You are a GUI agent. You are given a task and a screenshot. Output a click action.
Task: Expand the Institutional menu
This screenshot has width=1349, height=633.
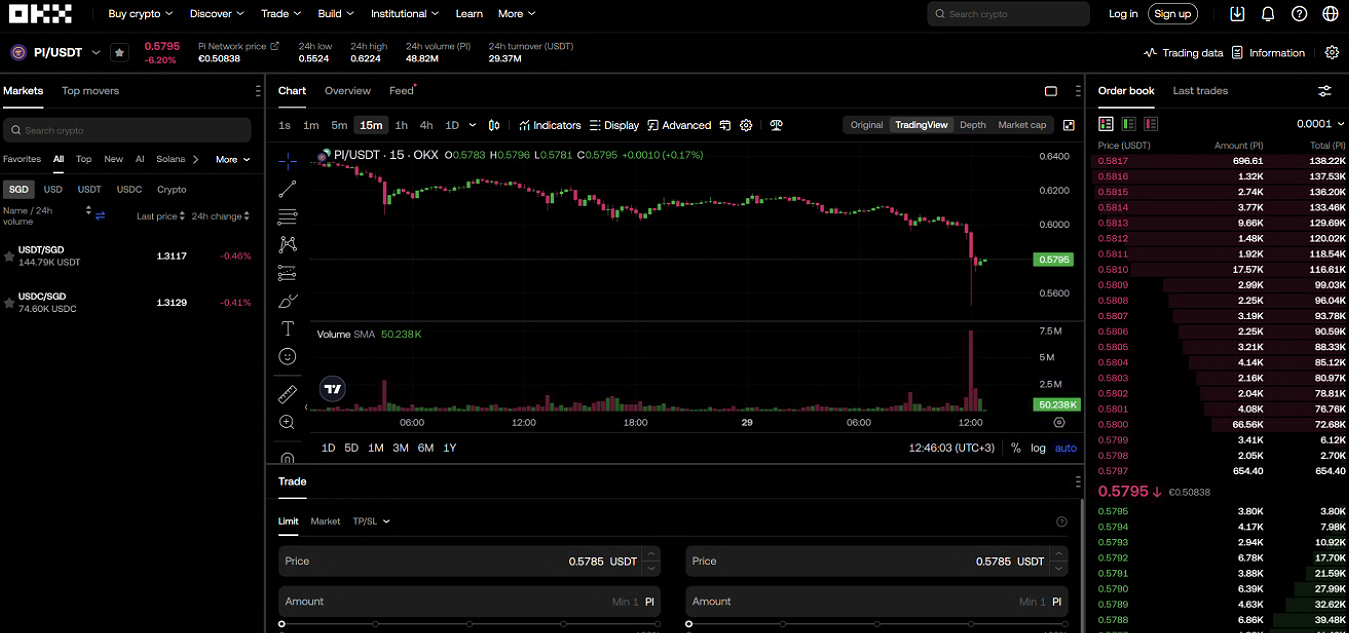[x=406, y=14]
